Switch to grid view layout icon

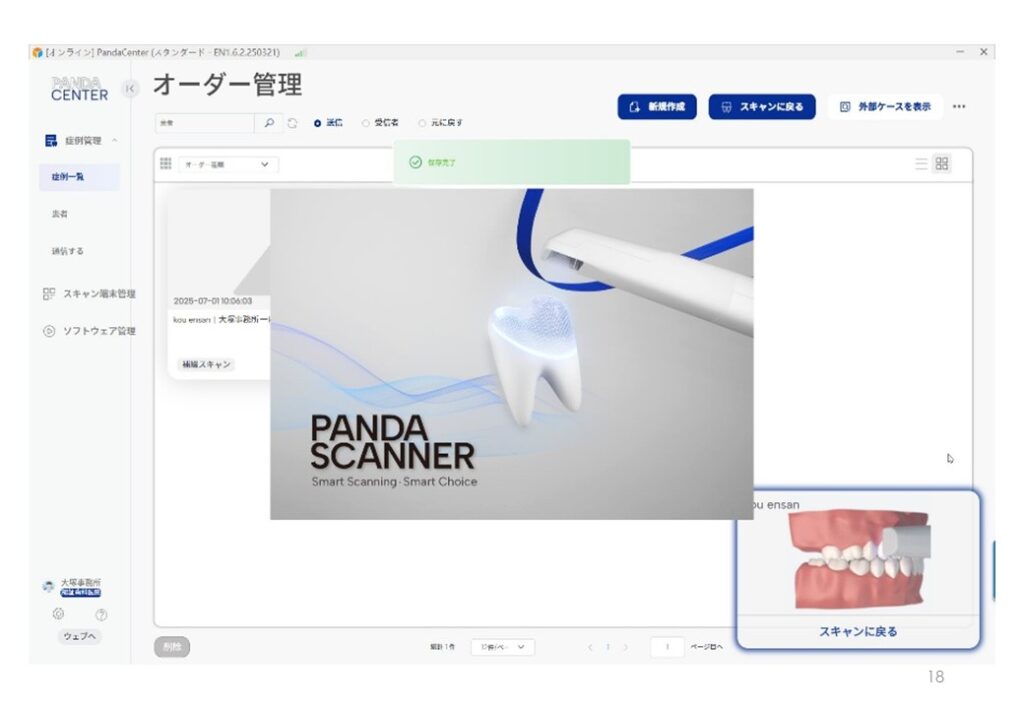[x=942, y=164]
